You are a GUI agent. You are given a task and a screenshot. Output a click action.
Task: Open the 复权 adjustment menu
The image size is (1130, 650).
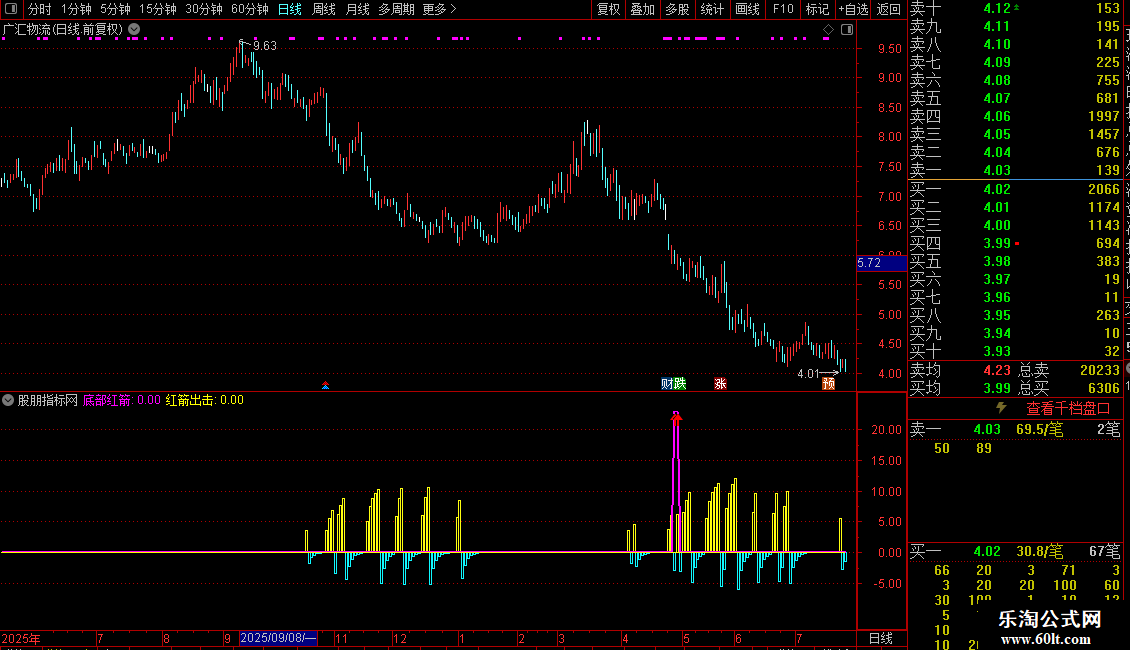(608, 9)
